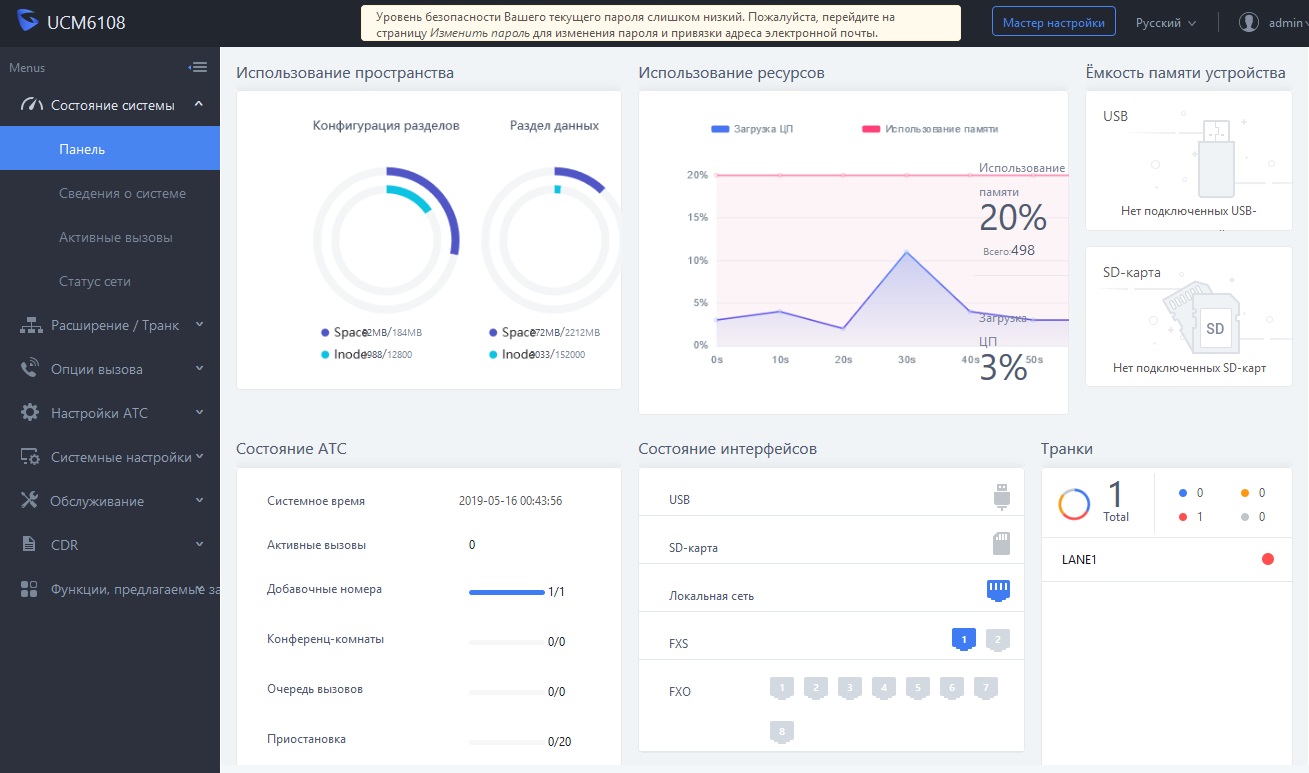Click the memory usage 20% value
The height and width of the screenshot is (773, 1309).
click(1013, 217)
